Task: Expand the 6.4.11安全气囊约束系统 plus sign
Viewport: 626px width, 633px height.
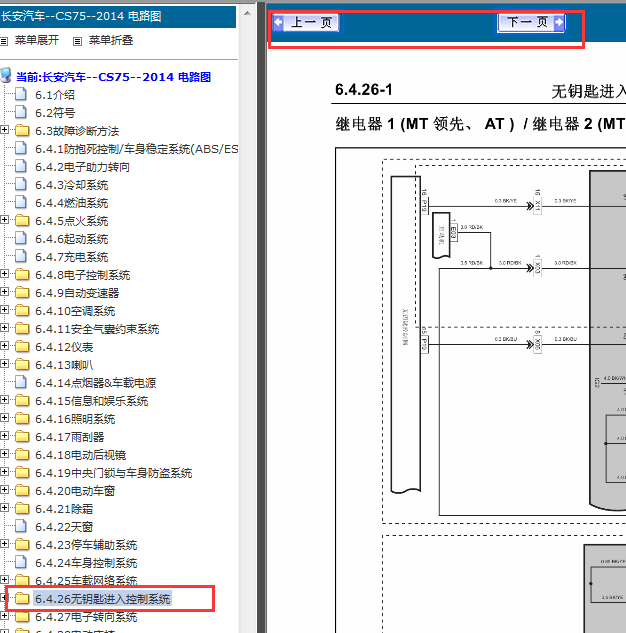Action: [x=4, y=327]
